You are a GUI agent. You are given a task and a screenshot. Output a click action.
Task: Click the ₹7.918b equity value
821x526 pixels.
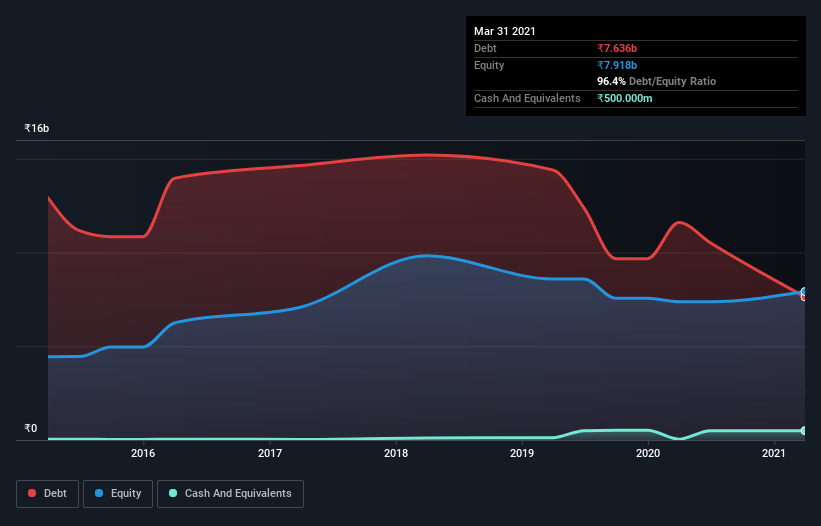617,65
